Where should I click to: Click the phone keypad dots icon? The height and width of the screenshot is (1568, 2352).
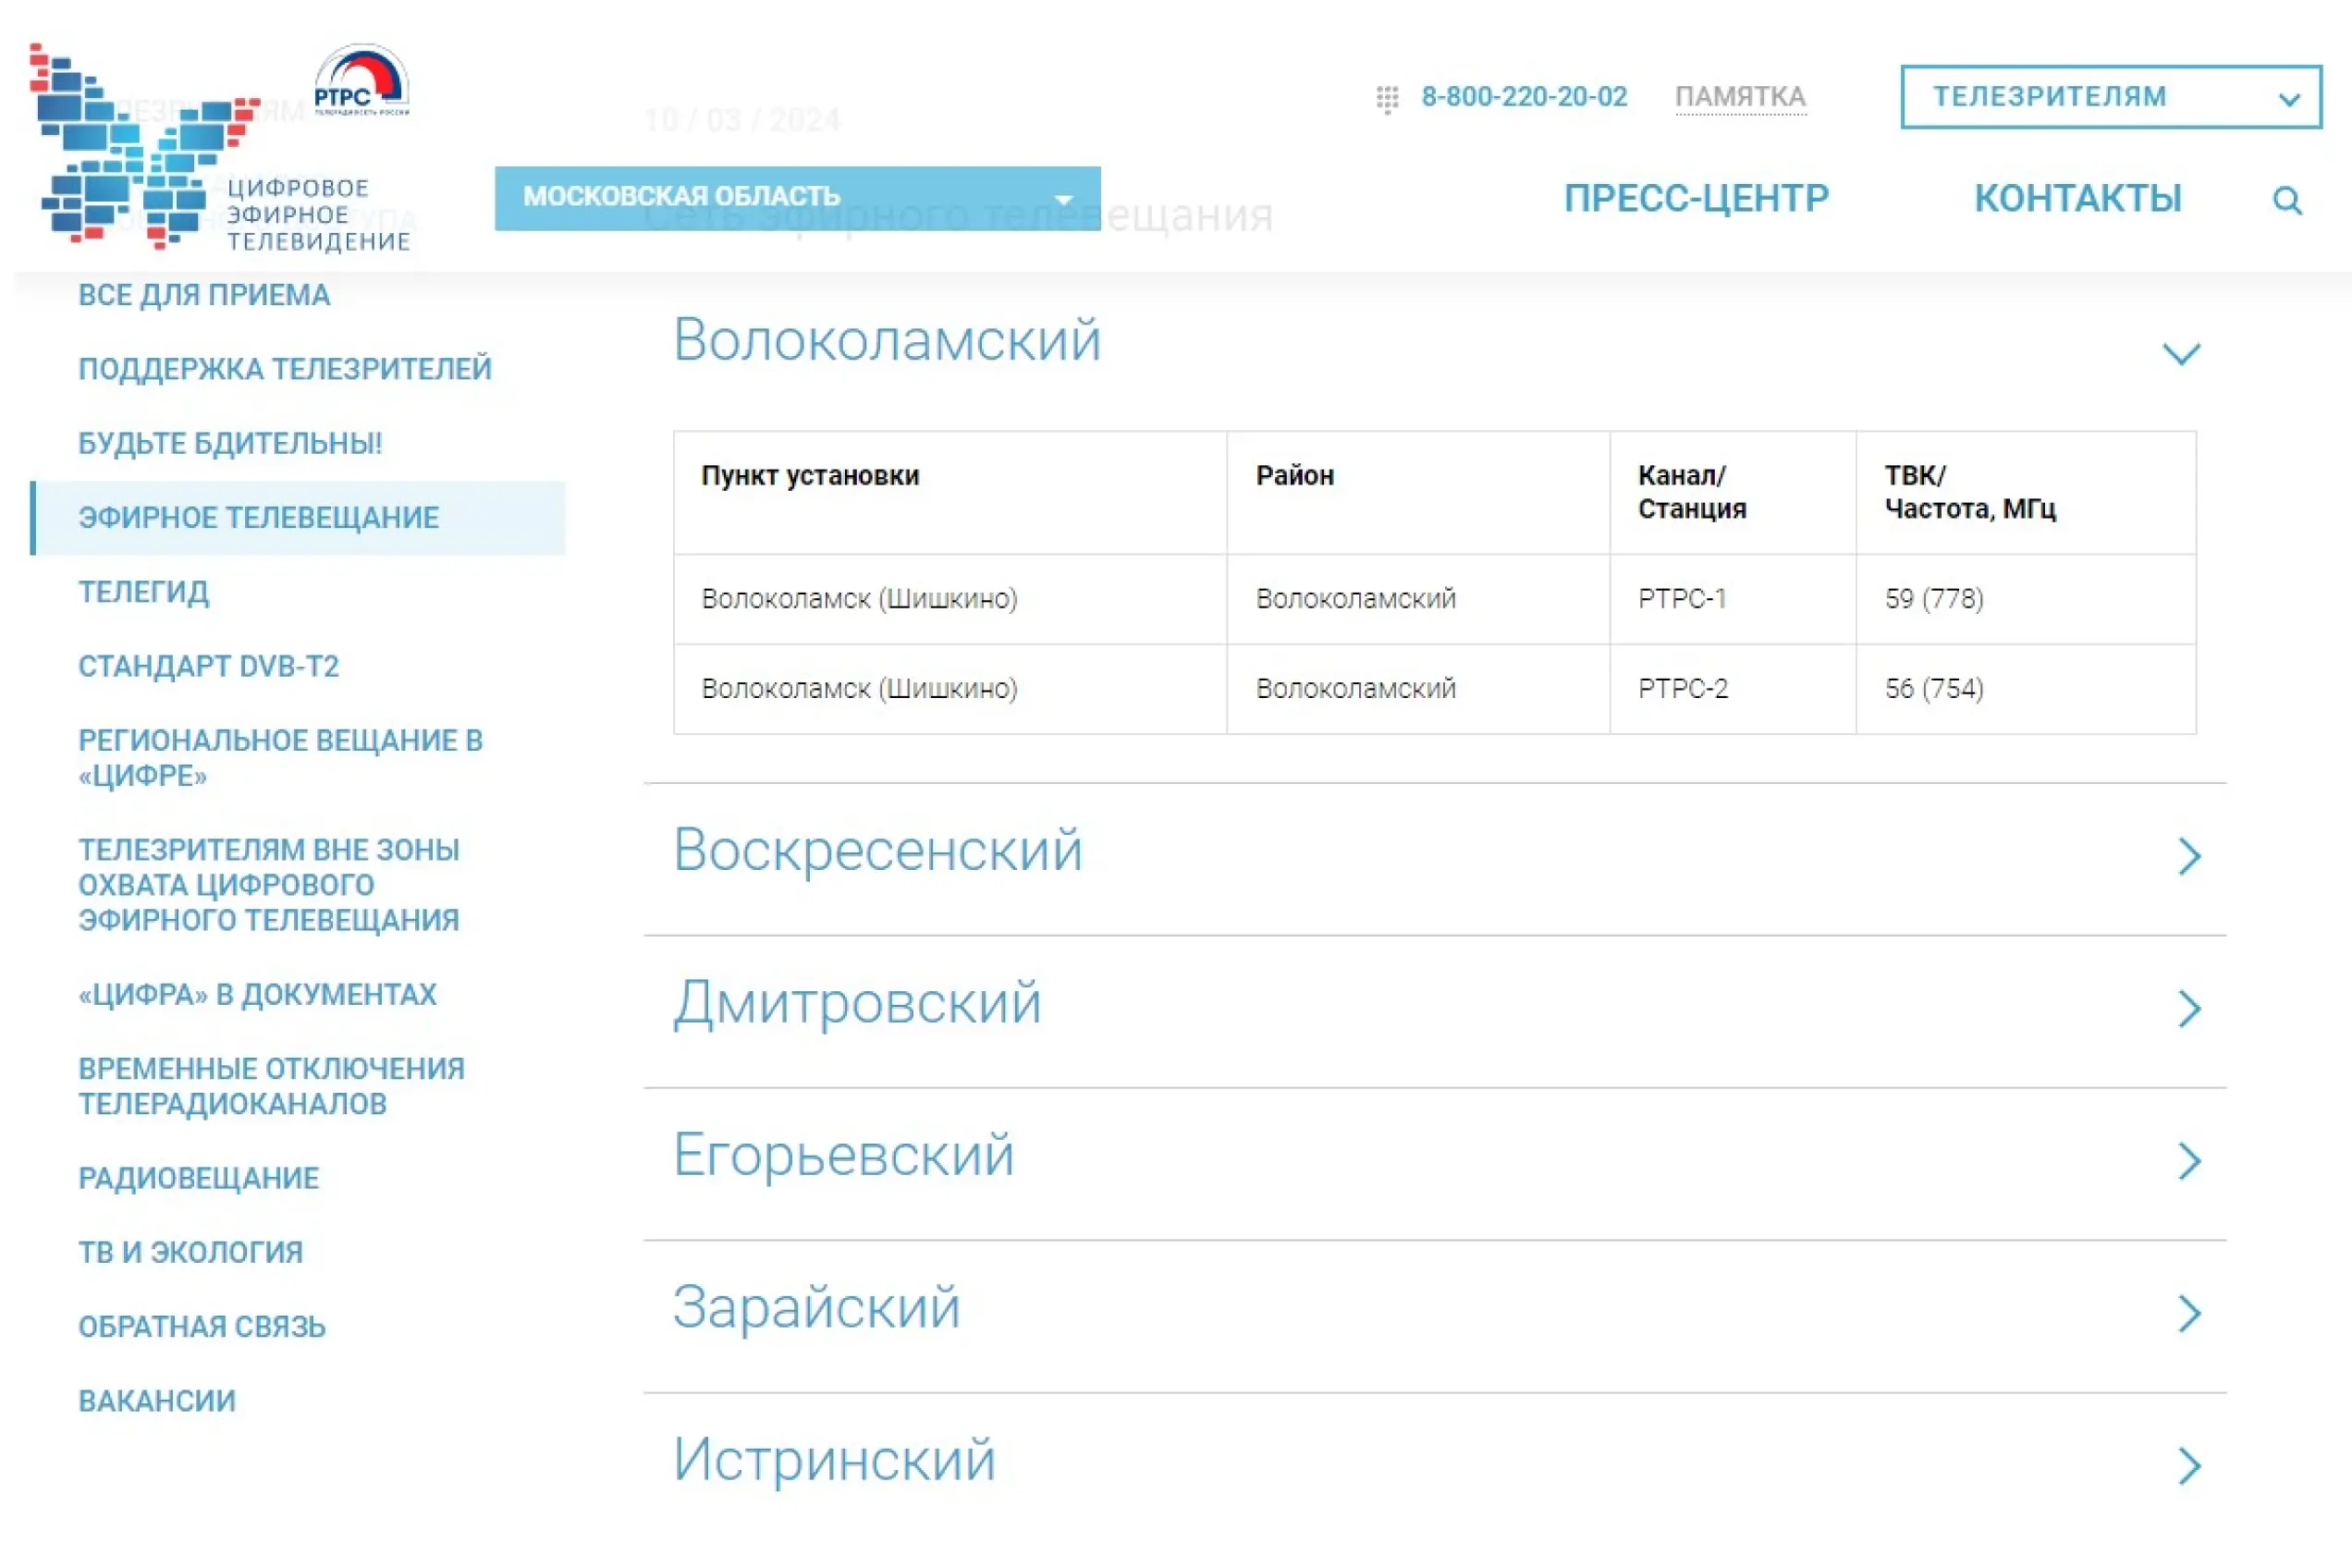point(1387,98)
